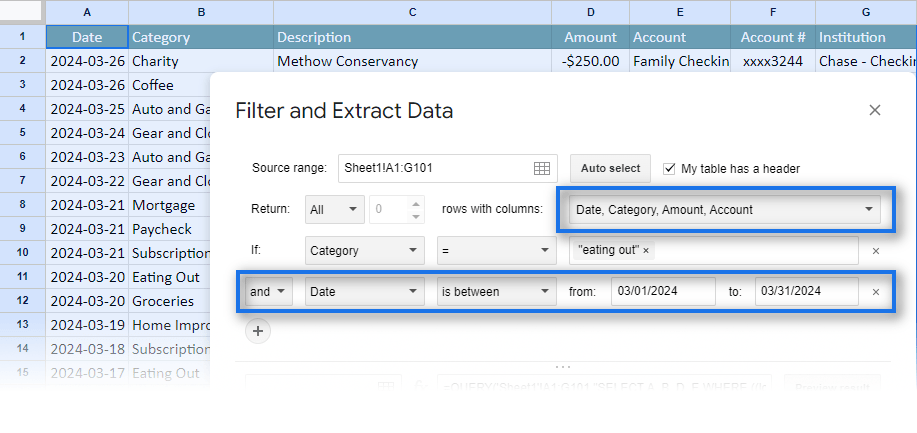The height and width of the screenshot is (433, 917).
Task: Select the corner select-all box
Action: tap(22, 12)
